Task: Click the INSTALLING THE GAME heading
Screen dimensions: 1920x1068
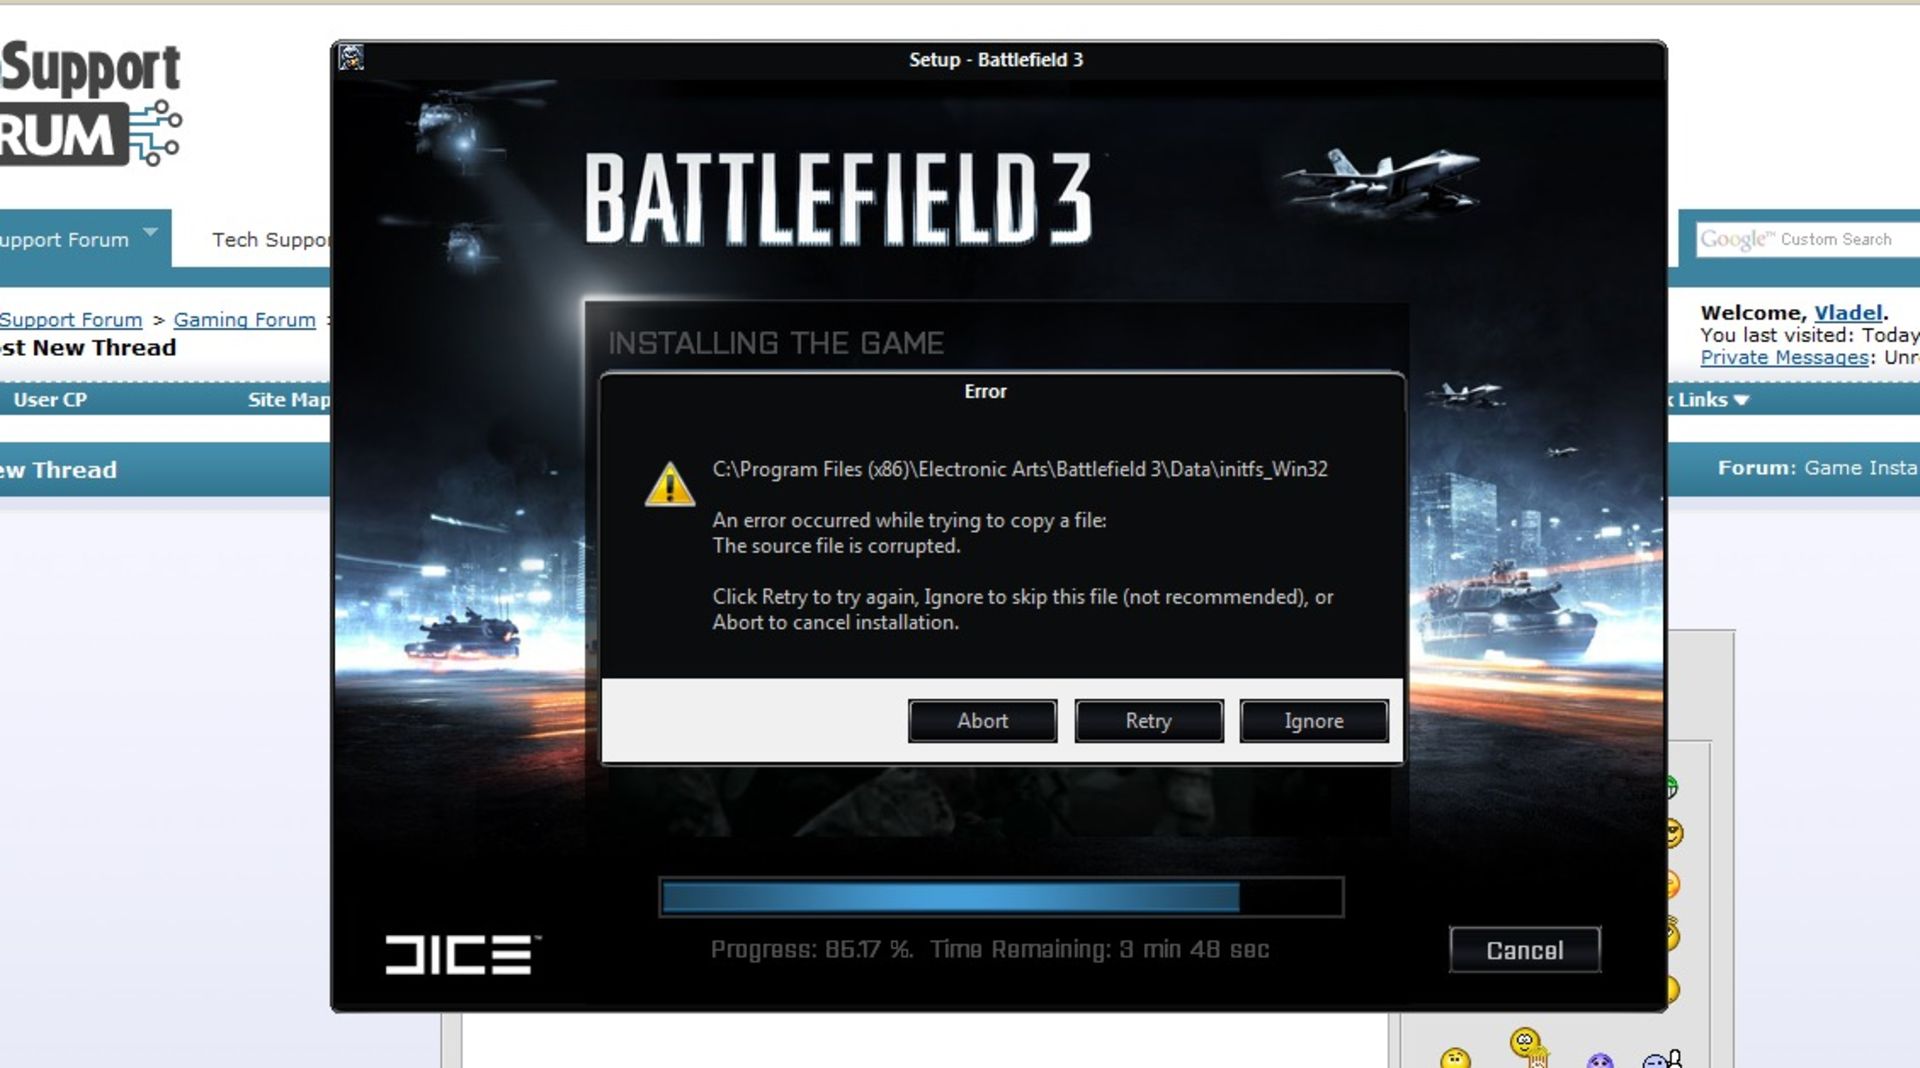Action: click(x=776, y=344)
